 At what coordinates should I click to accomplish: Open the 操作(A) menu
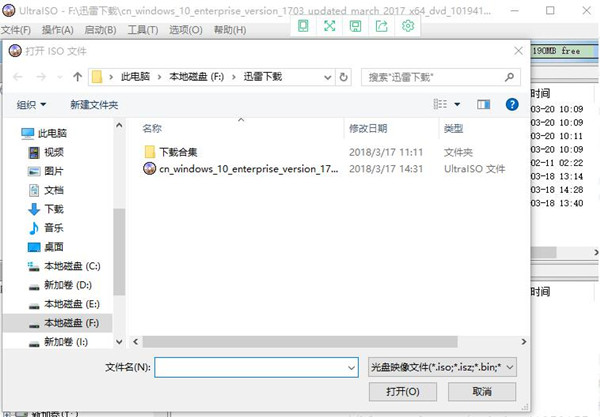click(58, 30)
